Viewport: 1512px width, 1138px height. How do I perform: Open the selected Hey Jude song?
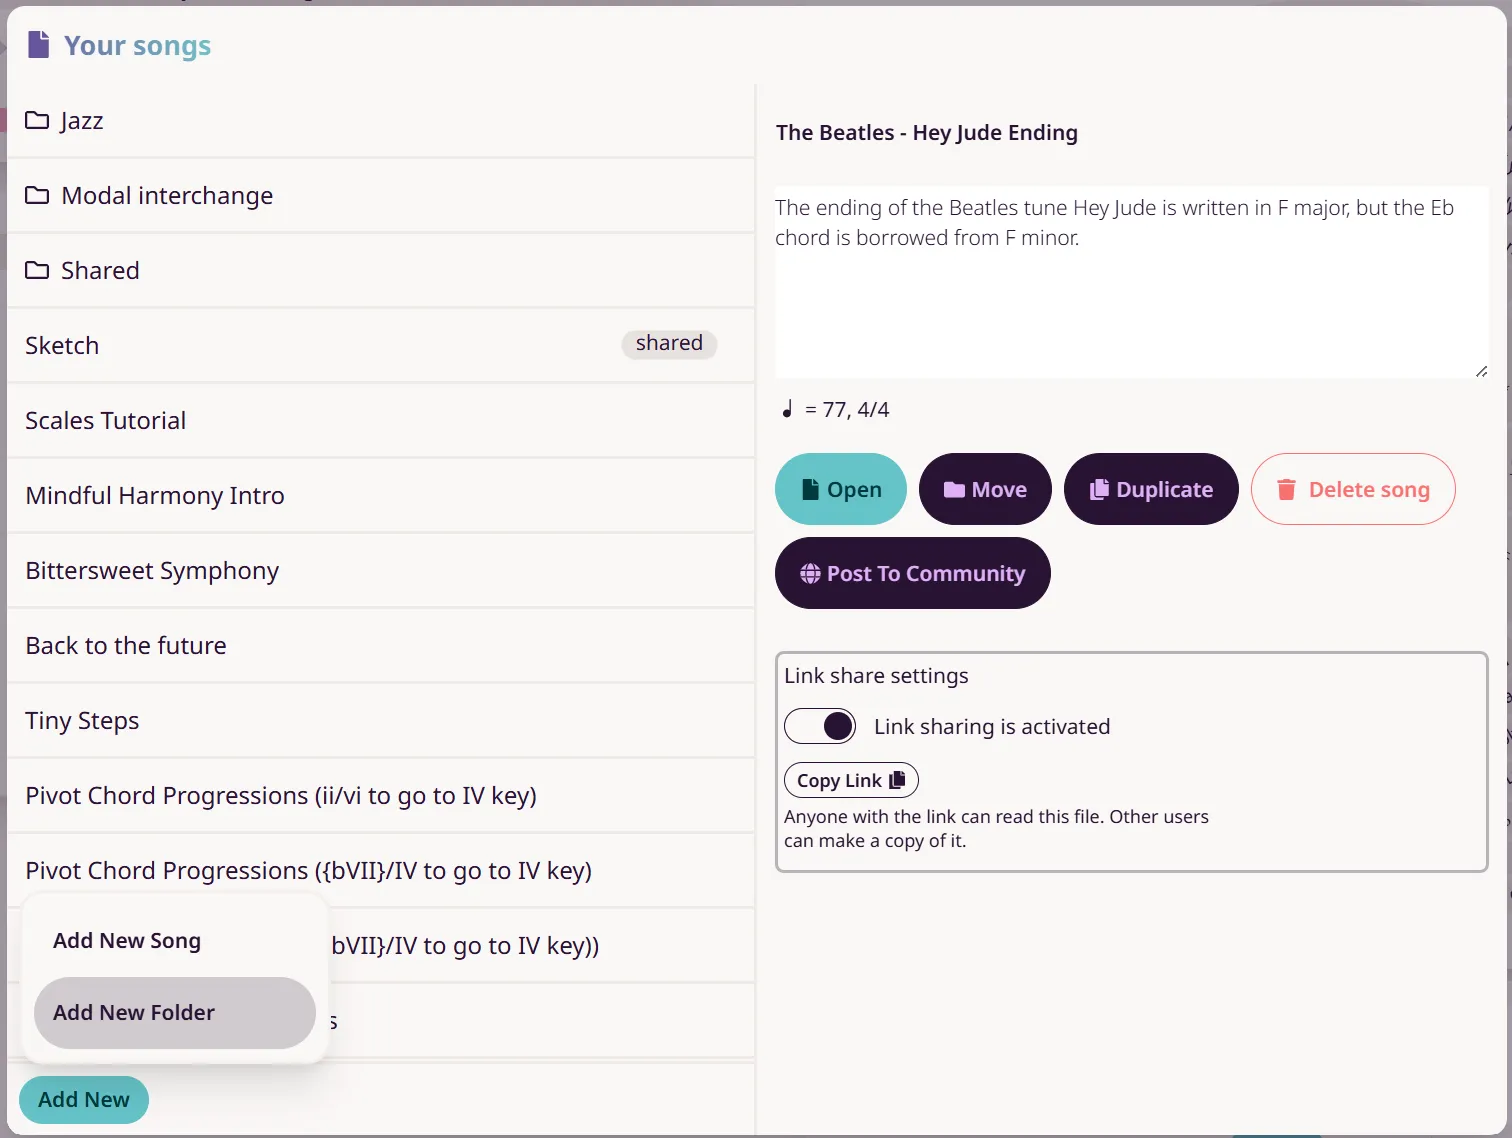841,489
